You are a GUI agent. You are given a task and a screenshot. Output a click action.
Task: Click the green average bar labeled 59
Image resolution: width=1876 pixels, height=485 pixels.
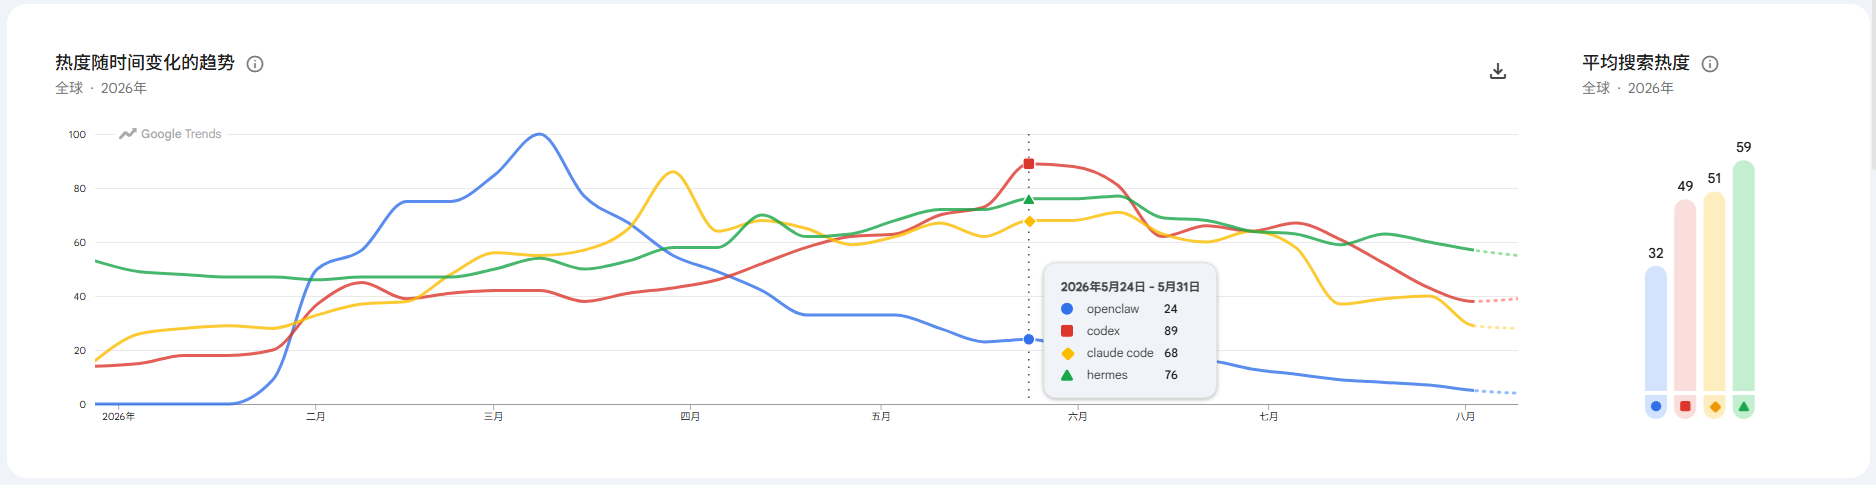point(1743,275)
